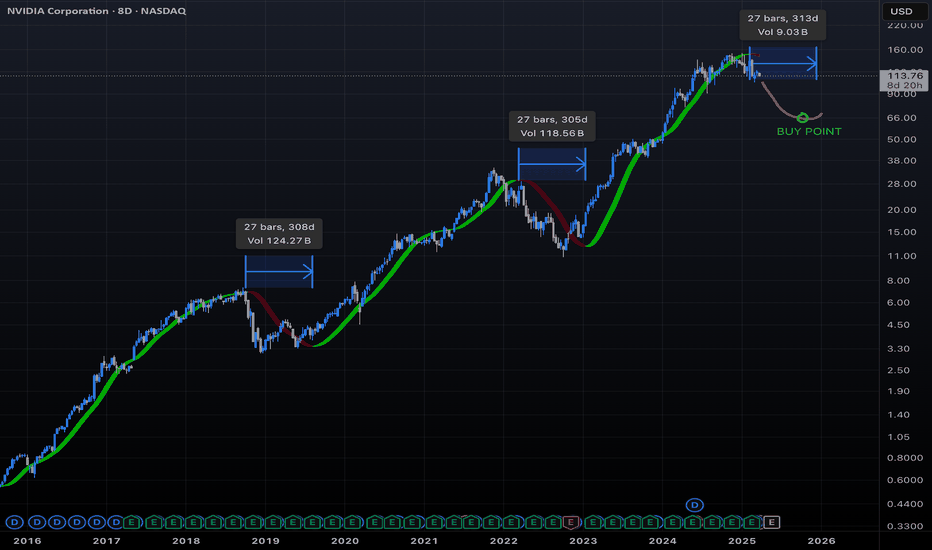Select the 27 bars, 313d measurement label
This screenshot has height=550, width=932.
tap(783, 18)
